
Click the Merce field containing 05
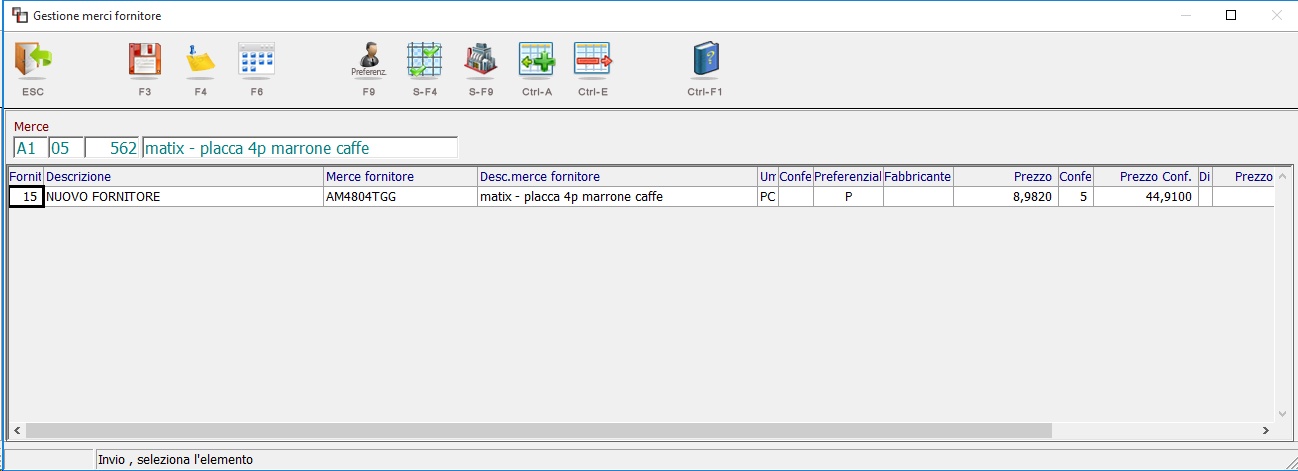66,148
